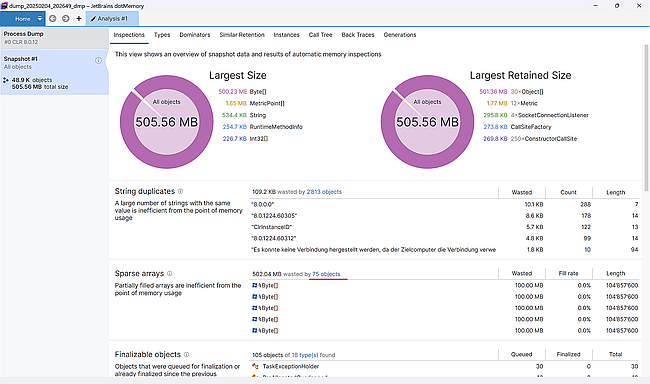Click the fourth Byte[] array icon
Image resolution: width=650 pixels, height=384 pixels.
coord(255,319)
